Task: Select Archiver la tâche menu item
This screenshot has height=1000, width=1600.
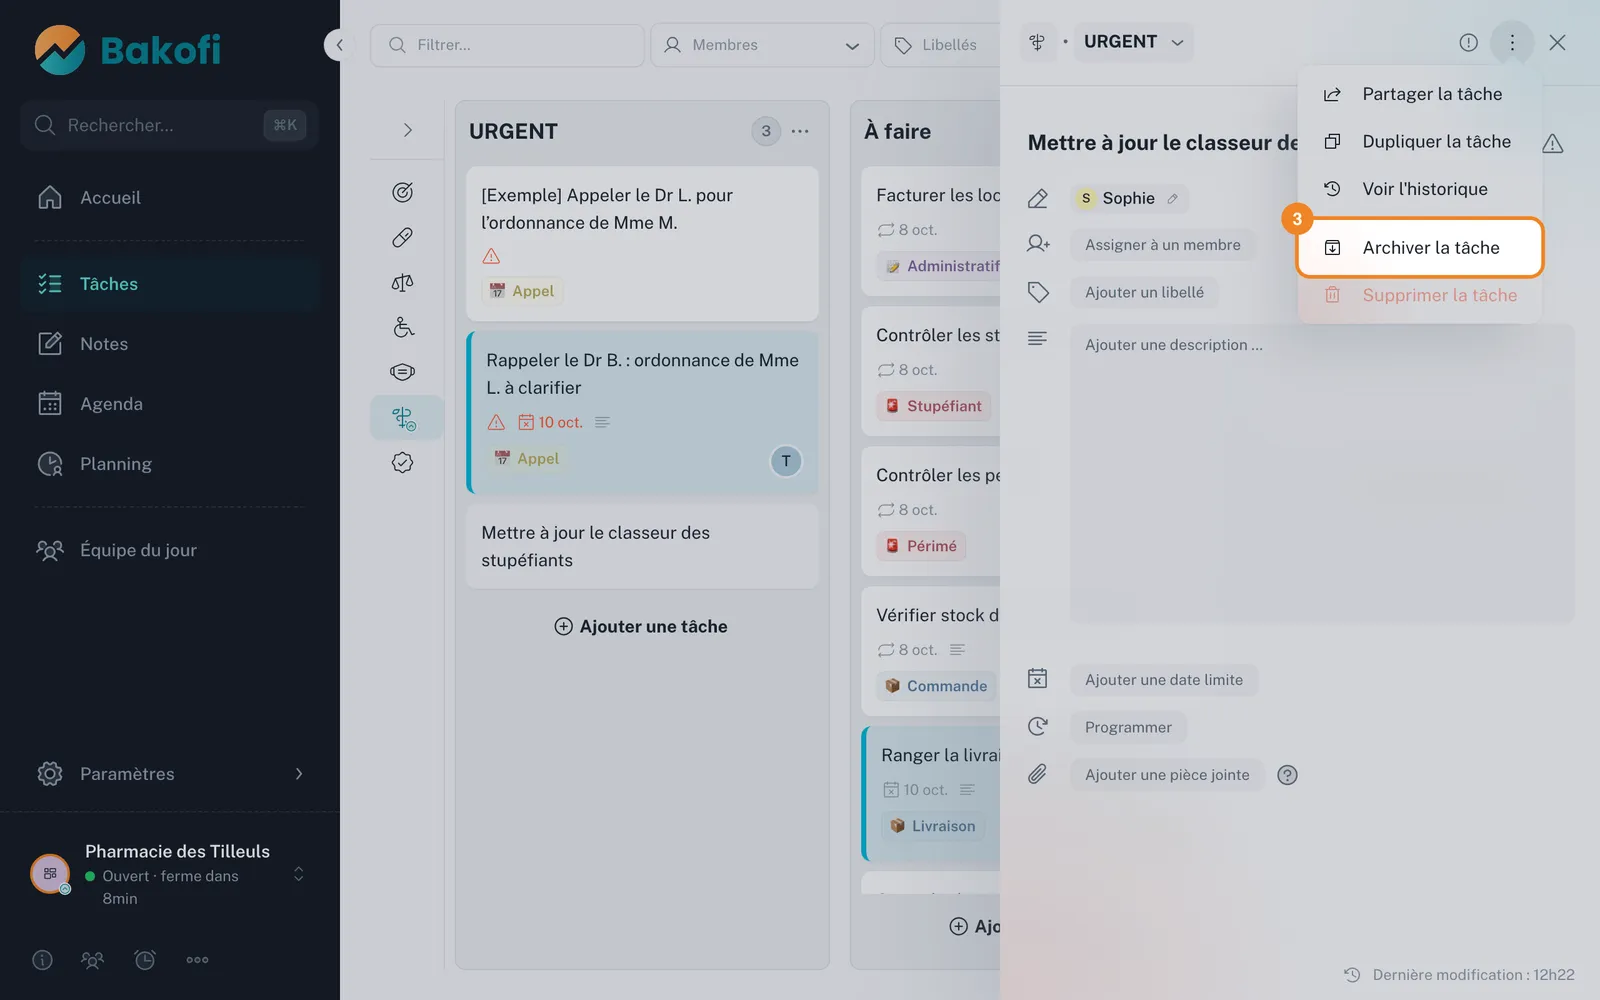Action: tap(1420, 247)
